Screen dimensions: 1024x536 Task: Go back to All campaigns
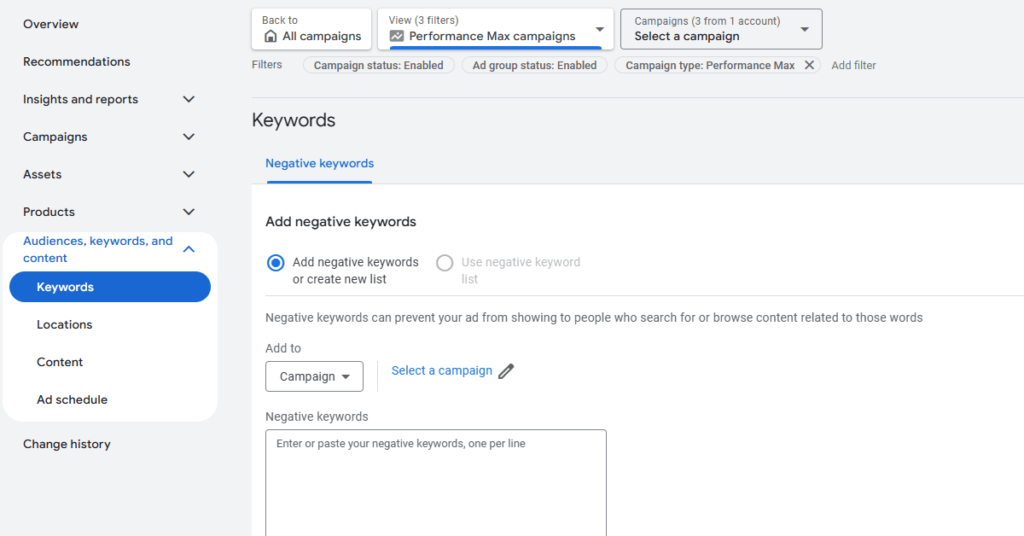(x=312, y=29)
